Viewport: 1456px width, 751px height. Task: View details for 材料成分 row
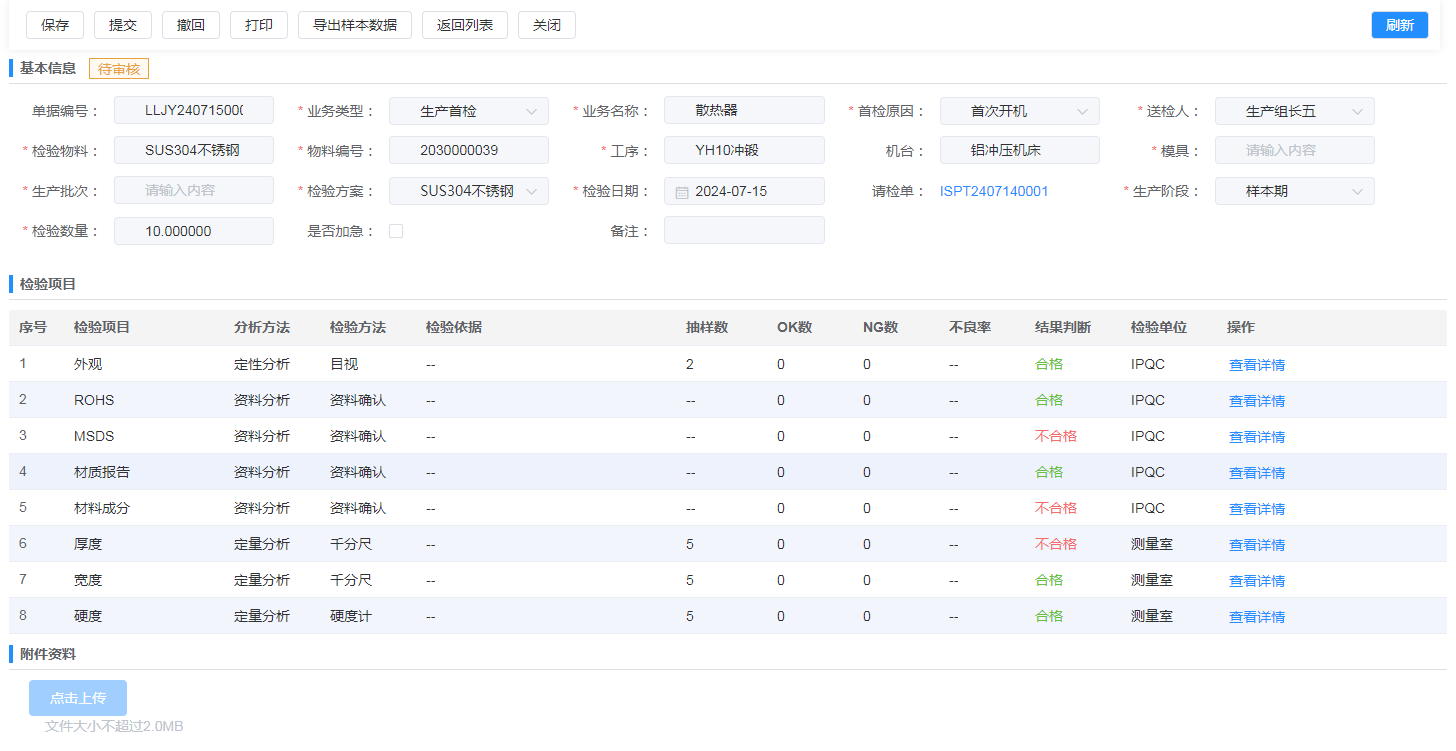coord(1257,509)
